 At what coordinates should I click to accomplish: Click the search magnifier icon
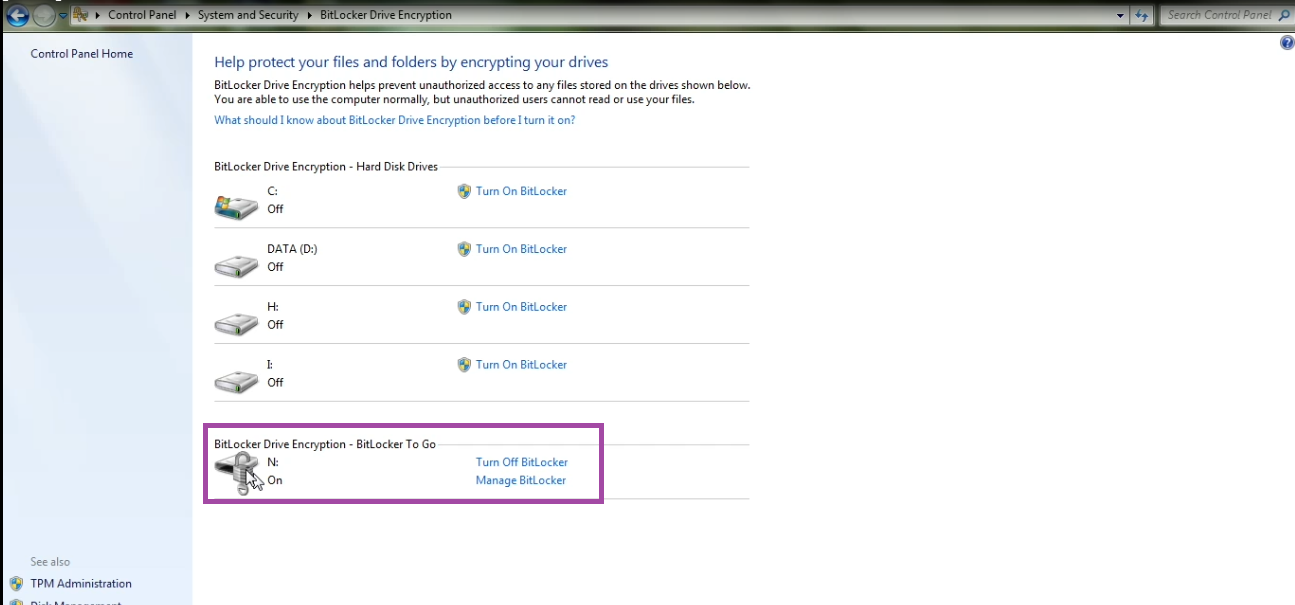(1283, 15)
